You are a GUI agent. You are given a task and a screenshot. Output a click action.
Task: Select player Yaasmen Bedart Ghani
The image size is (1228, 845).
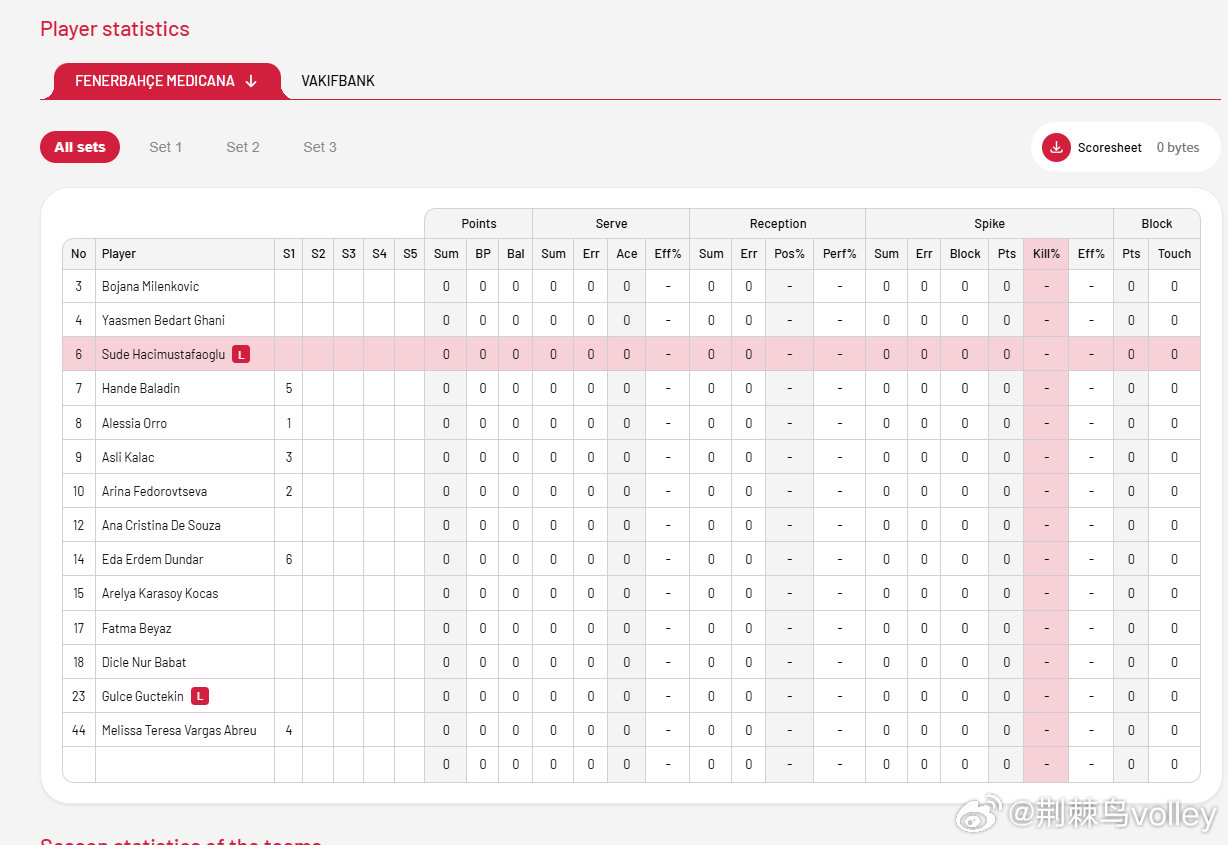(163, 320)
